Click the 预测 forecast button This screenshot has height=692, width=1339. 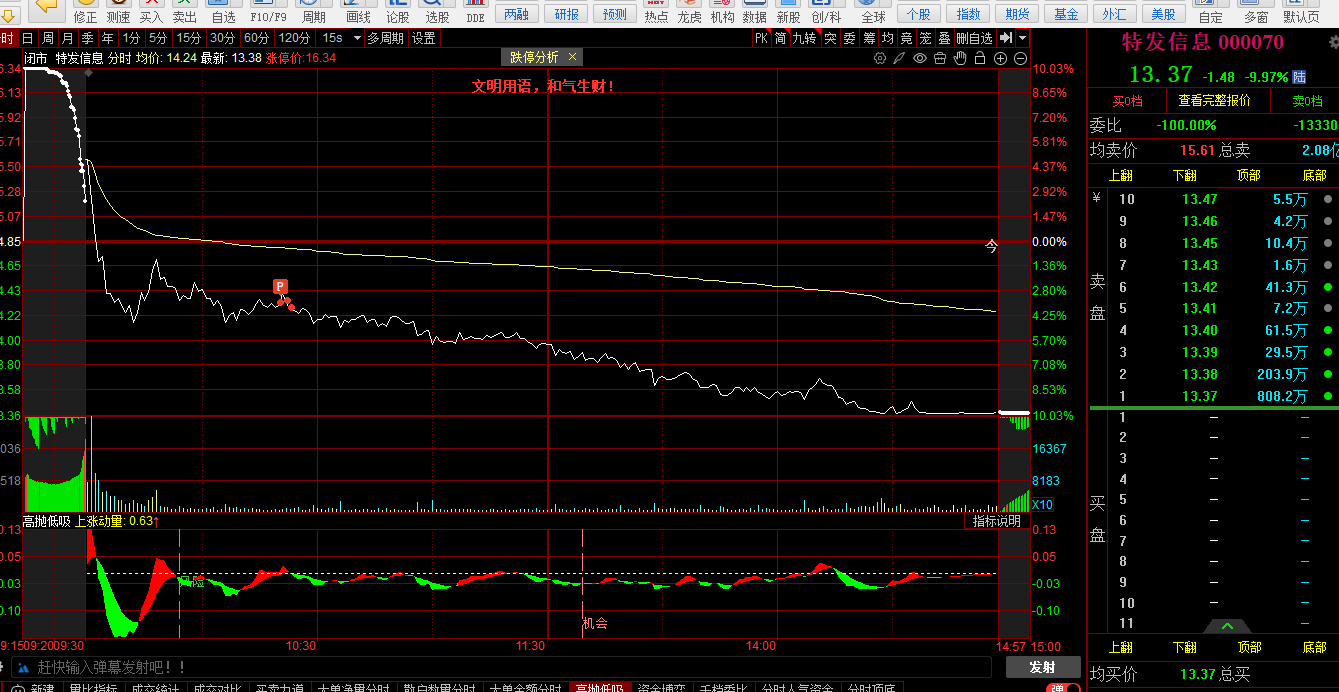616,14
